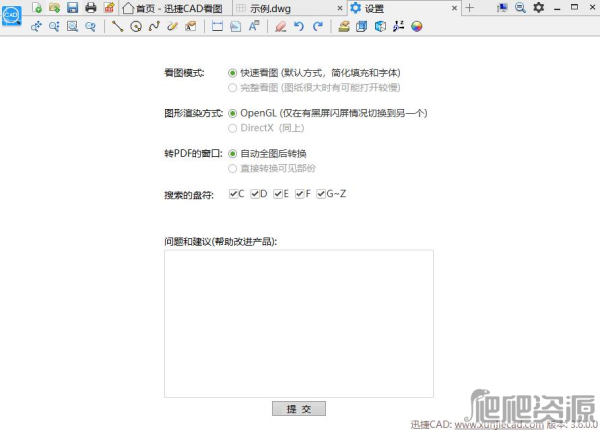
Task: Select the dimension measure tool
Action: [x=217, y=26]
